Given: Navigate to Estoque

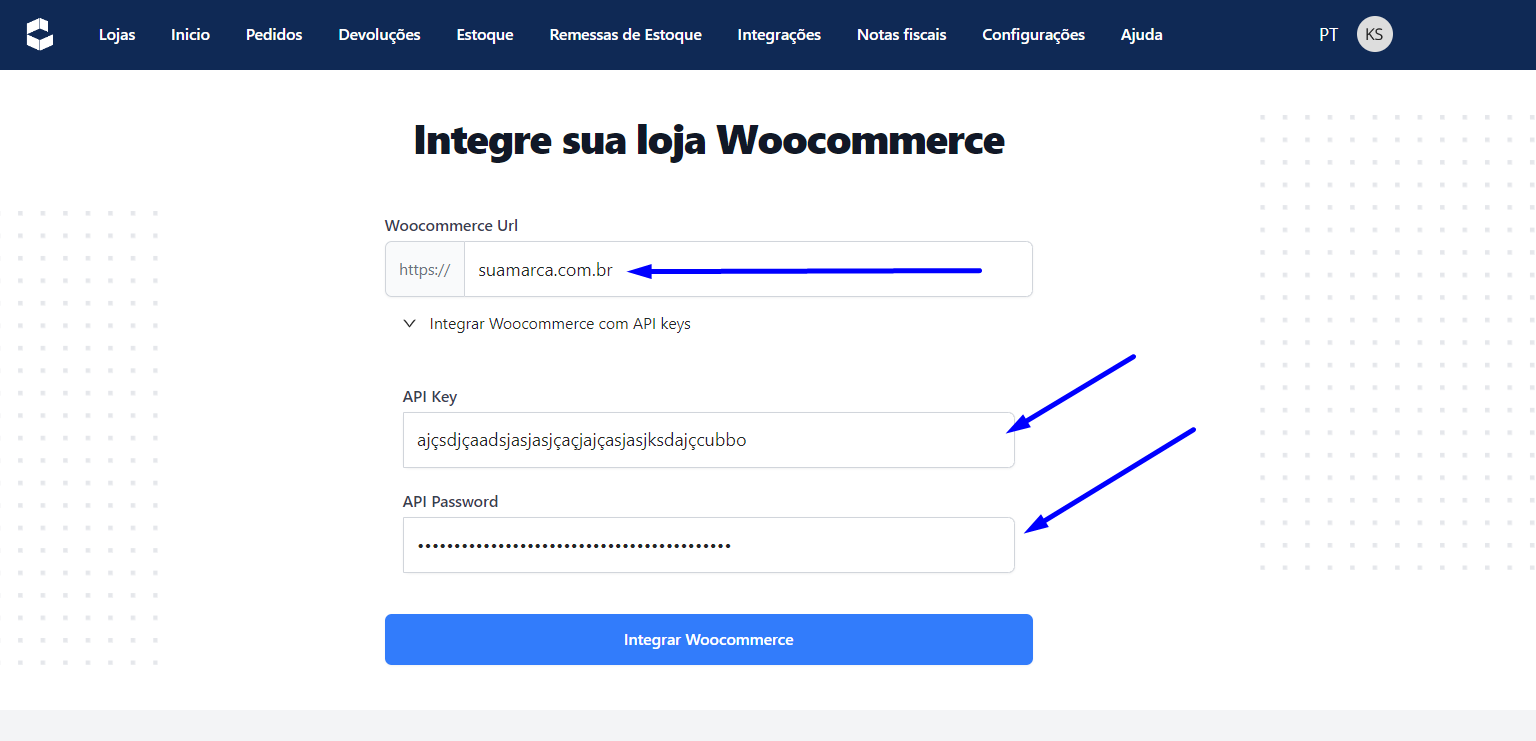Looking at the screenshot, I should click(x=485, y=34).
